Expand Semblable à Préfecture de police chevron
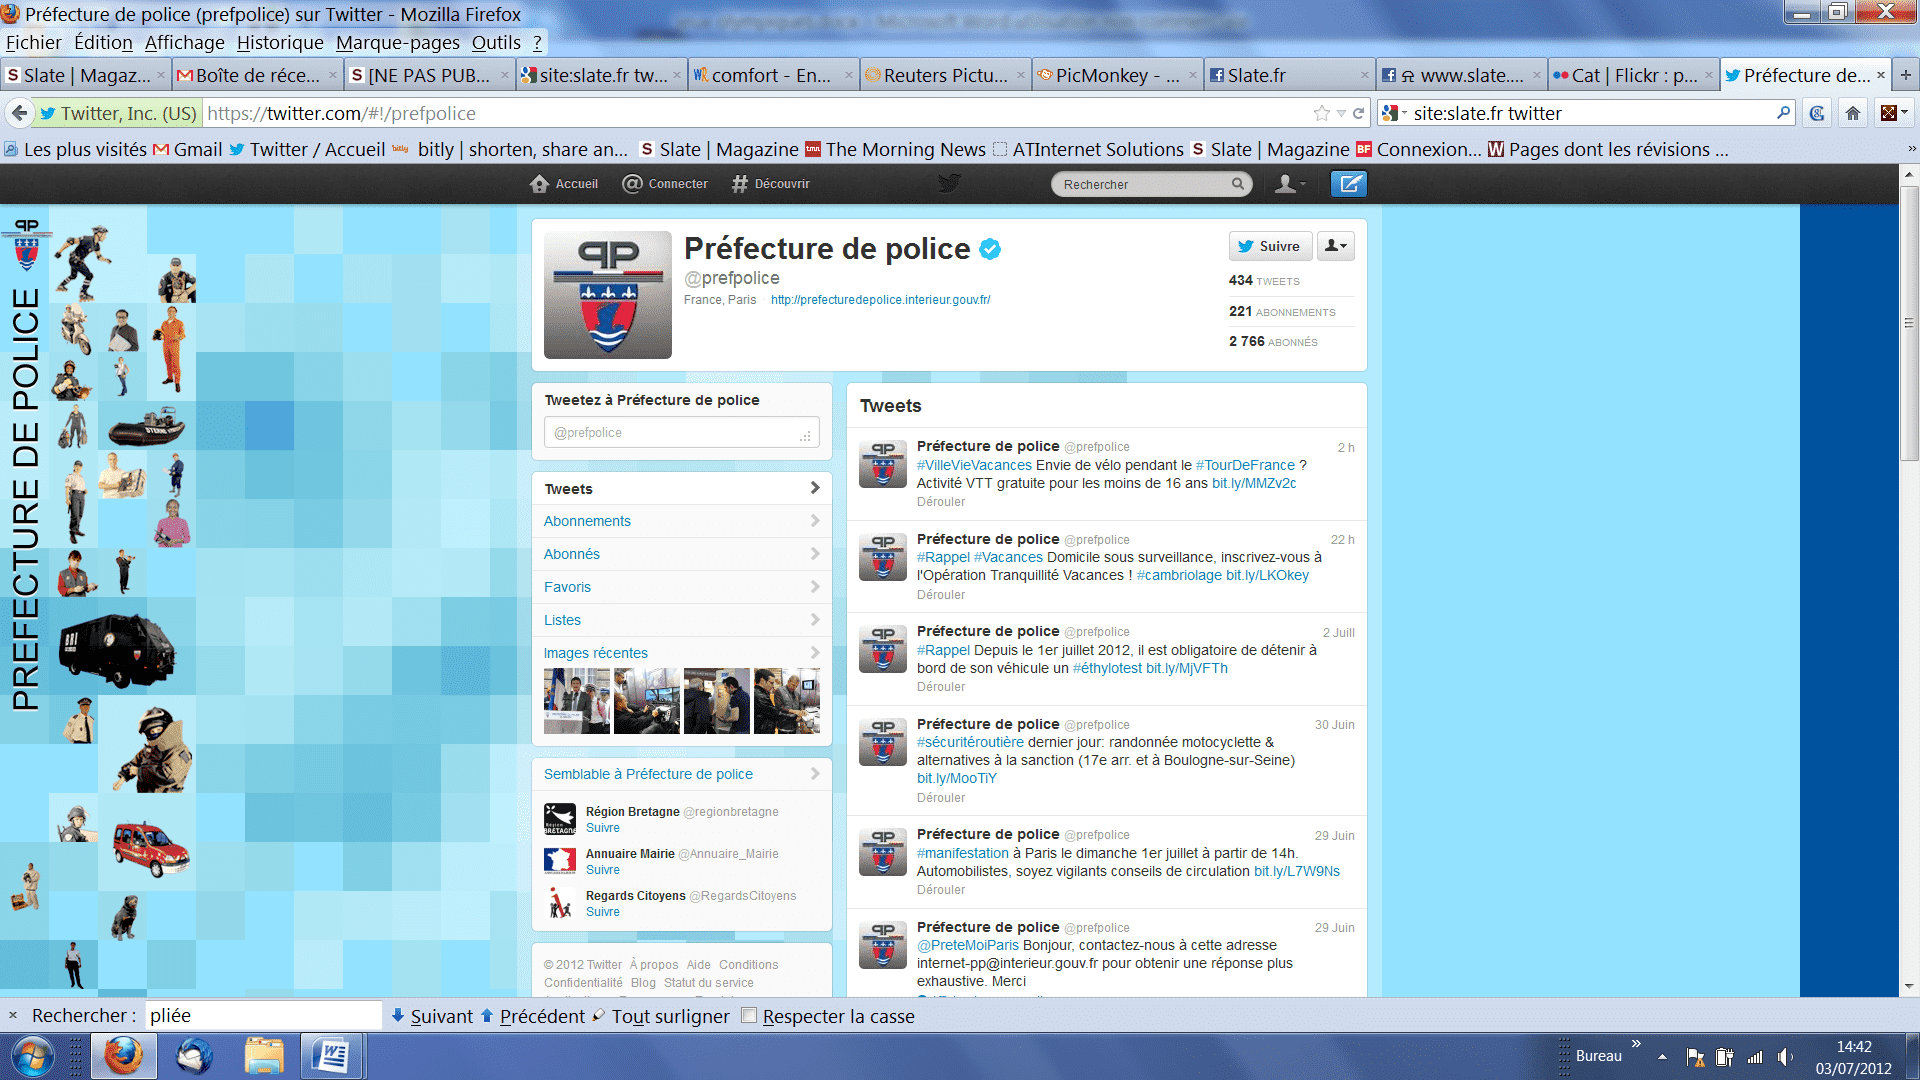This screenshot has width=1920, height=1080. click(815, 774)
